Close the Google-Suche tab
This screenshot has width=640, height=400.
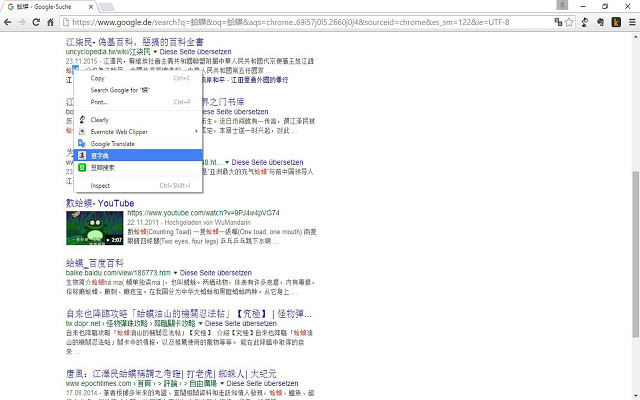tap(91, 7)
